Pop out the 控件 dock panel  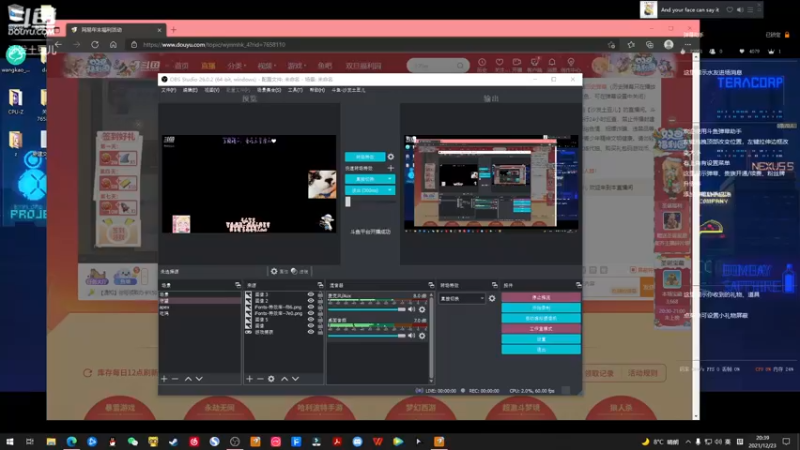tap(578, 285)
